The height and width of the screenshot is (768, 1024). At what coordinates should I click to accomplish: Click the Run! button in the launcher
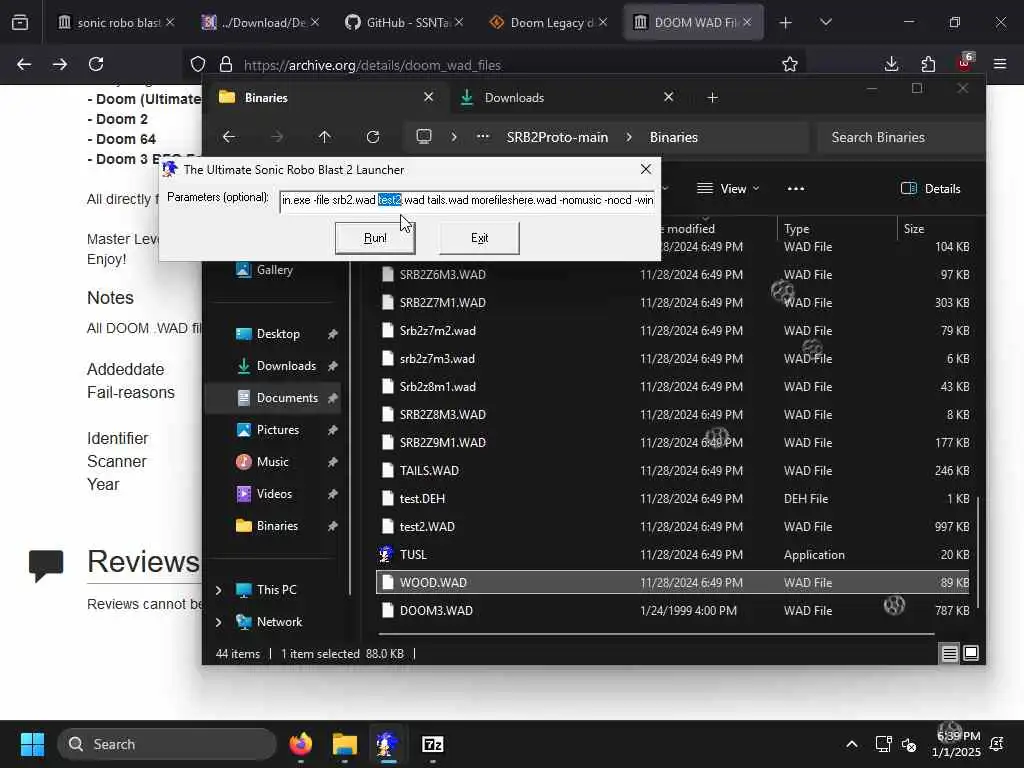point(375,238)
